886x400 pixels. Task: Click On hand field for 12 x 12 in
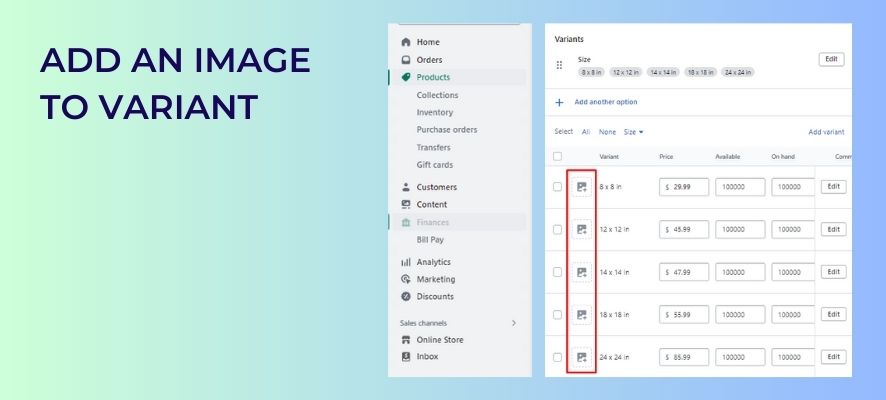(793, 229)
